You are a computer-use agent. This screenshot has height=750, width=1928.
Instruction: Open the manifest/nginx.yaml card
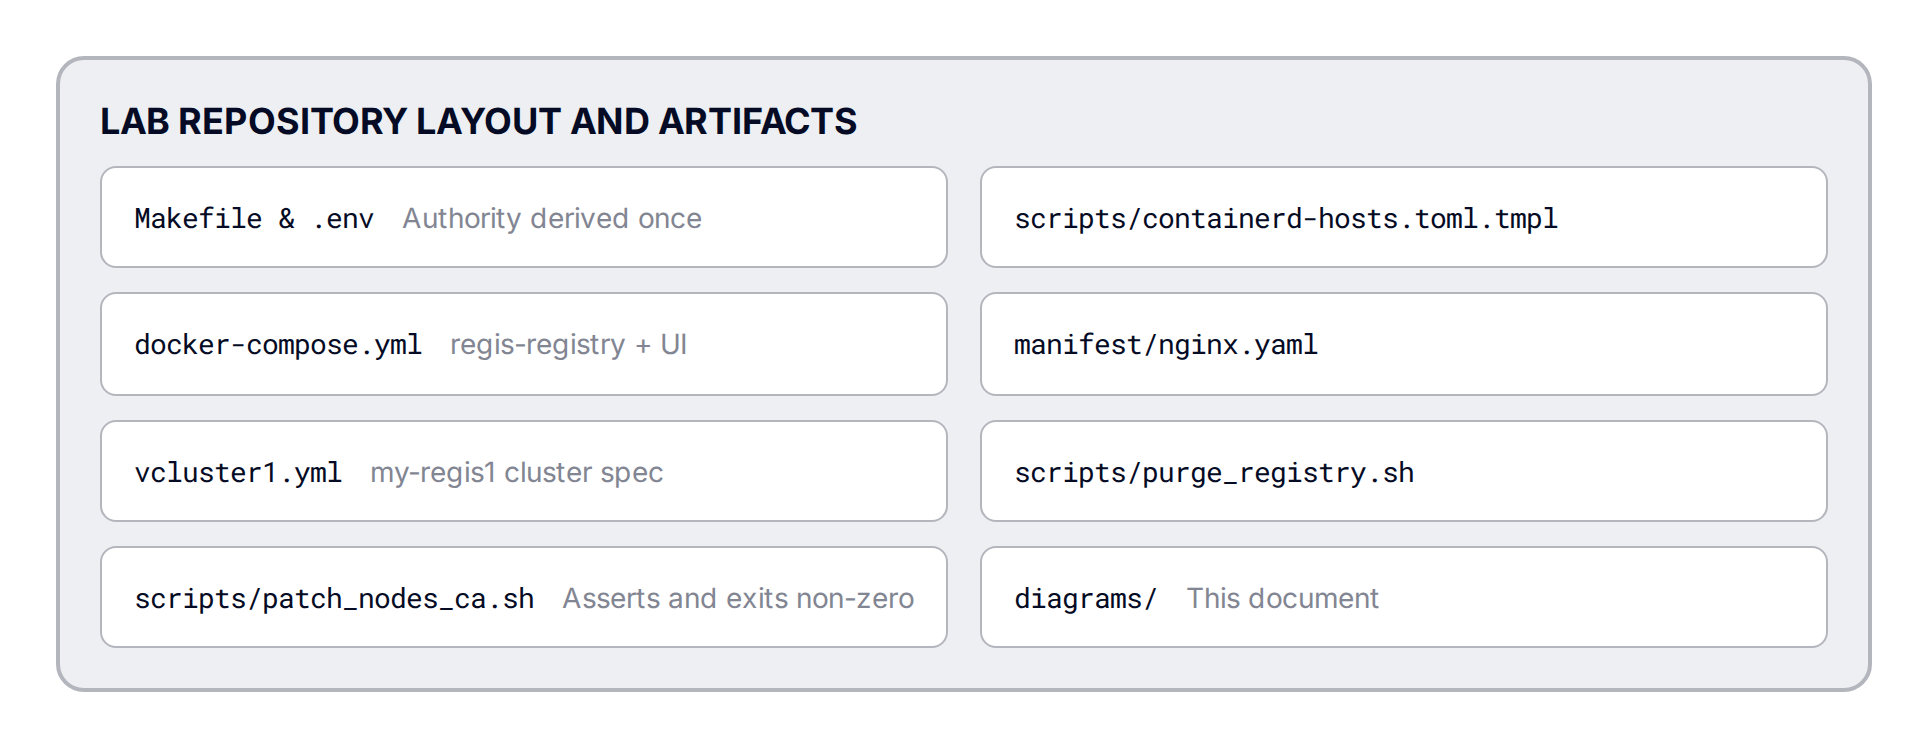click(x=1403, y=344)
